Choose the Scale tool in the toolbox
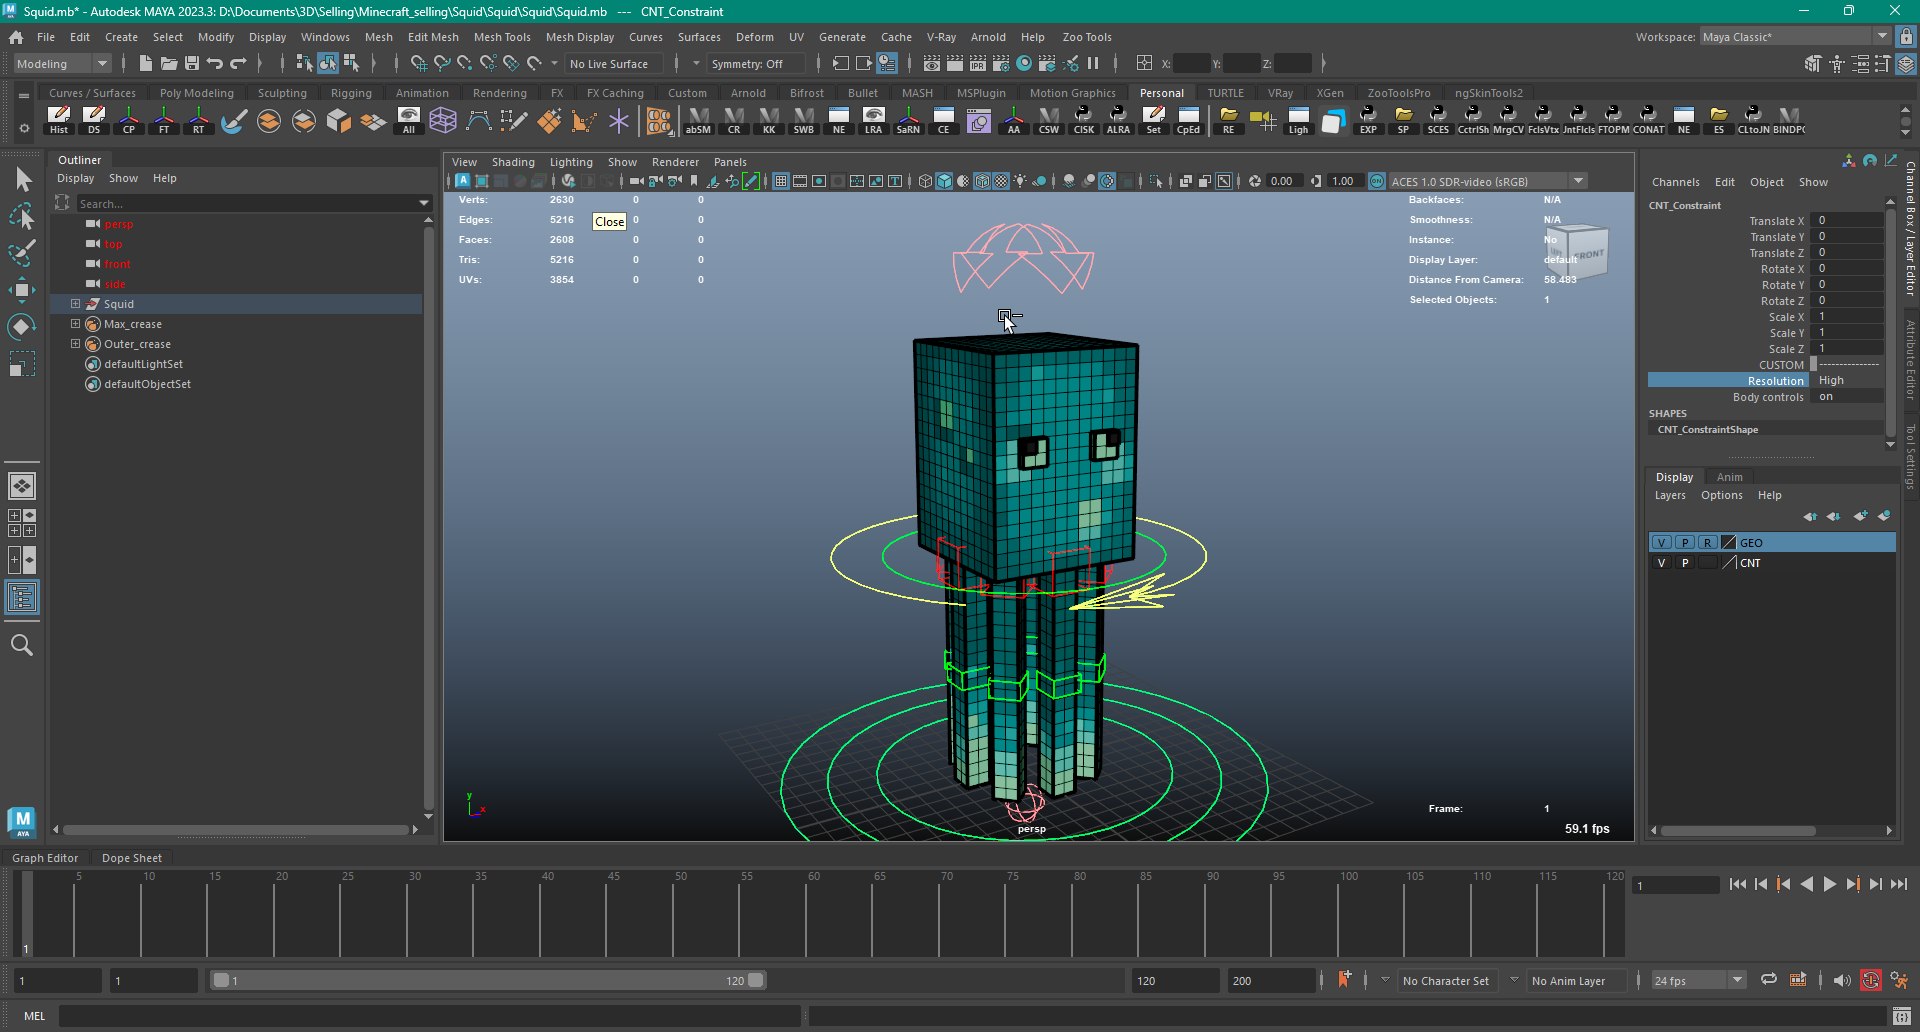 point(22,364)
